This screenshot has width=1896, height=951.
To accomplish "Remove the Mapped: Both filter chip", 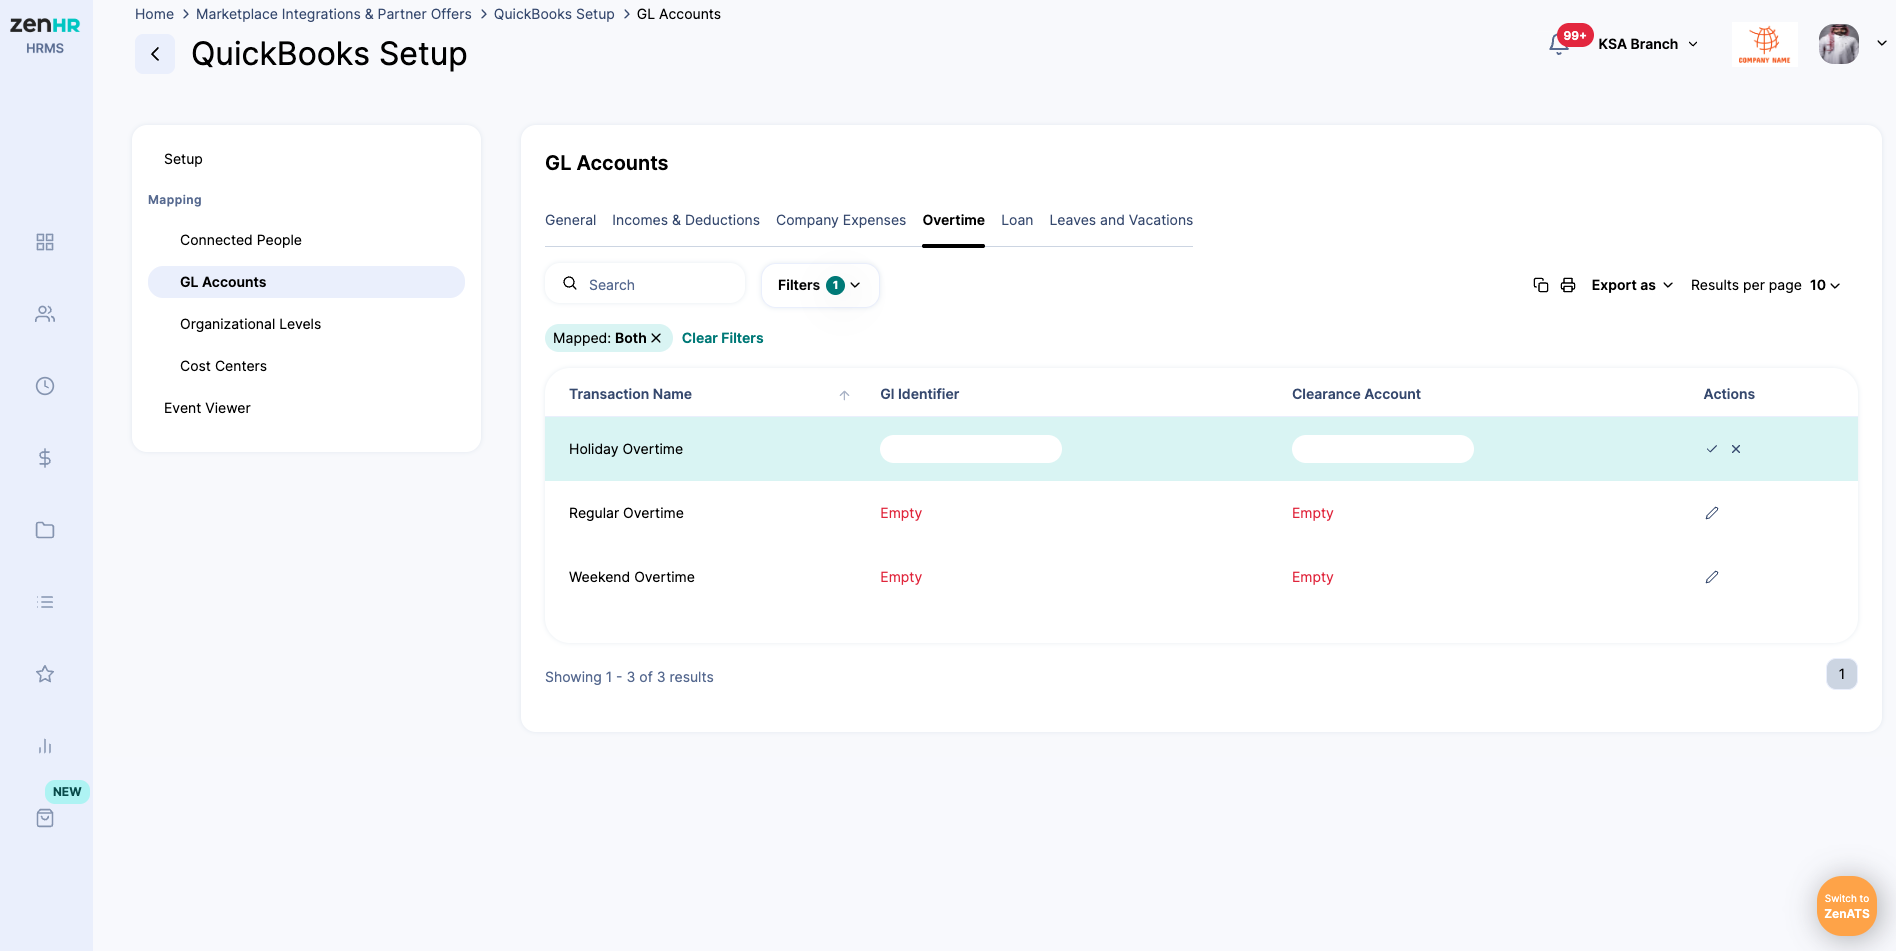I will 656,338.
